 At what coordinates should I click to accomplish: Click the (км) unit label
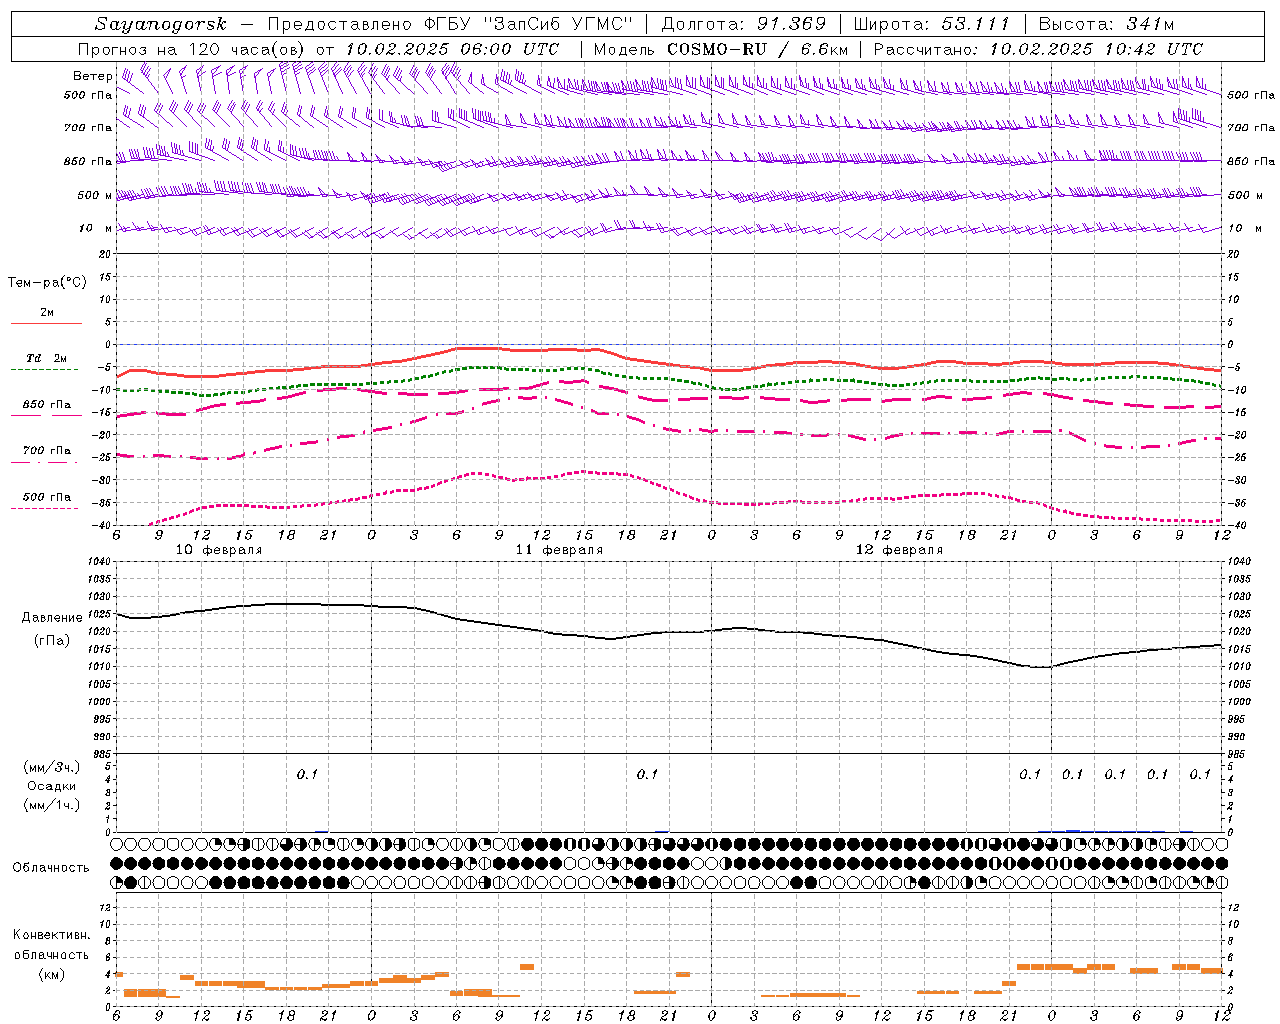click(51, 974)
